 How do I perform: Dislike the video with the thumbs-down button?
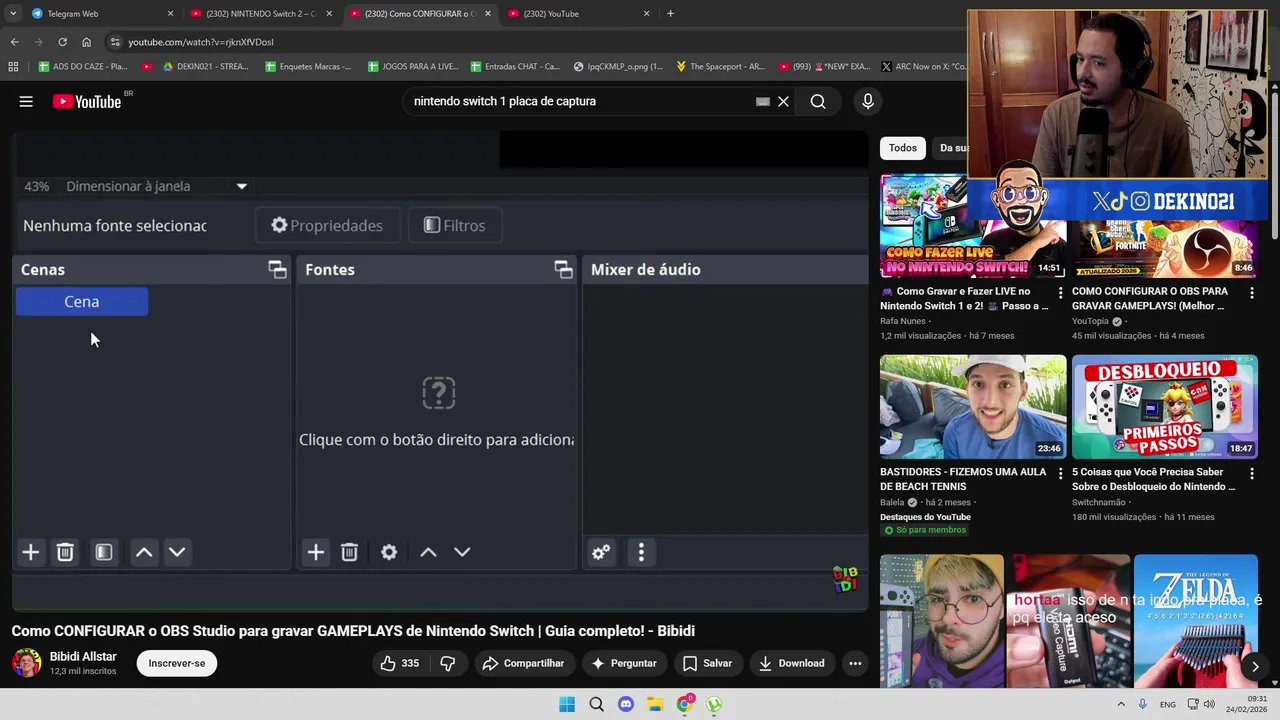(448, 663)
